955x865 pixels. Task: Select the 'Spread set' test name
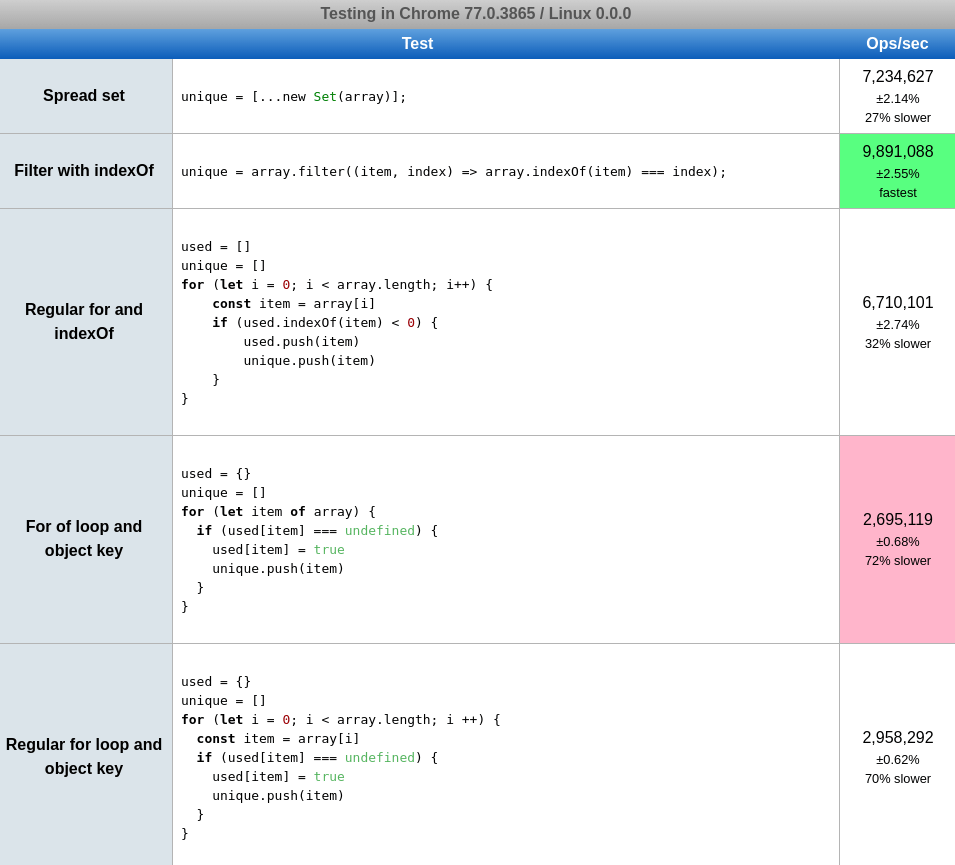tap(84, 96)
